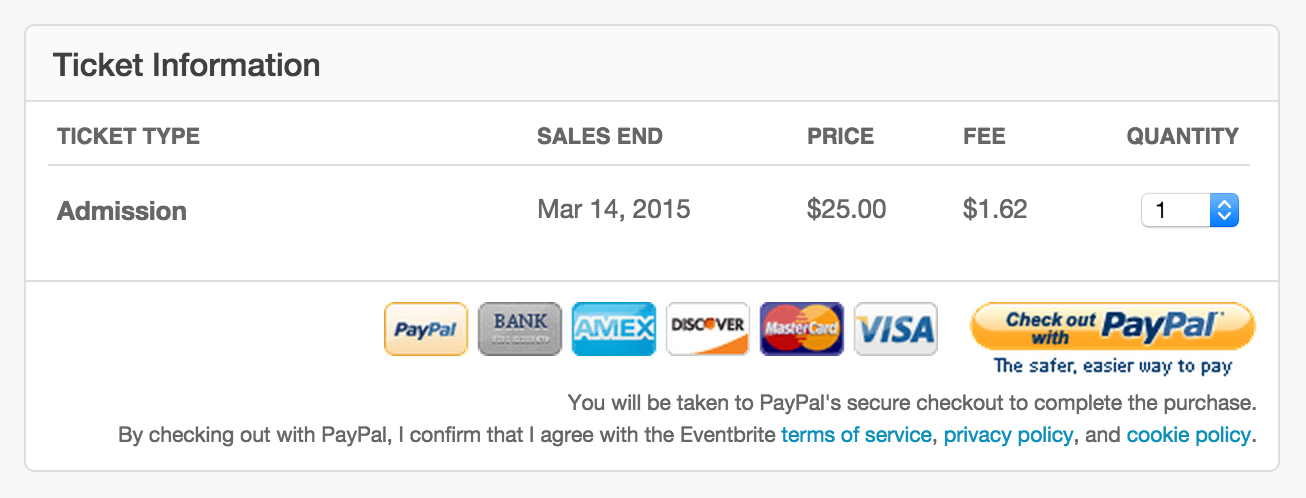Click the Admission ticket type label
Image resolution: width=1306 pixels, height=498 pixels.
click(x=122, y=211)
